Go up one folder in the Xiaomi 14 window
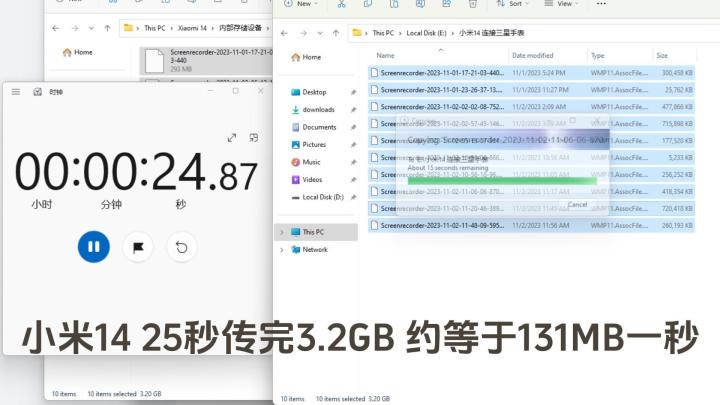Screen dimensions: 720x405 [x=107, y=28]
